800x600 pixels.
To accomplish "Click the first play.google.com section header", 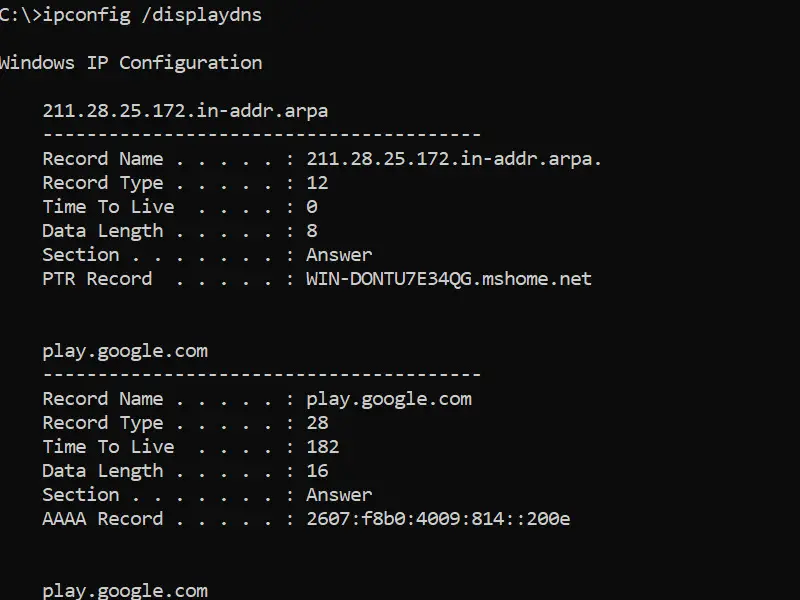I will tap(125, 351).
